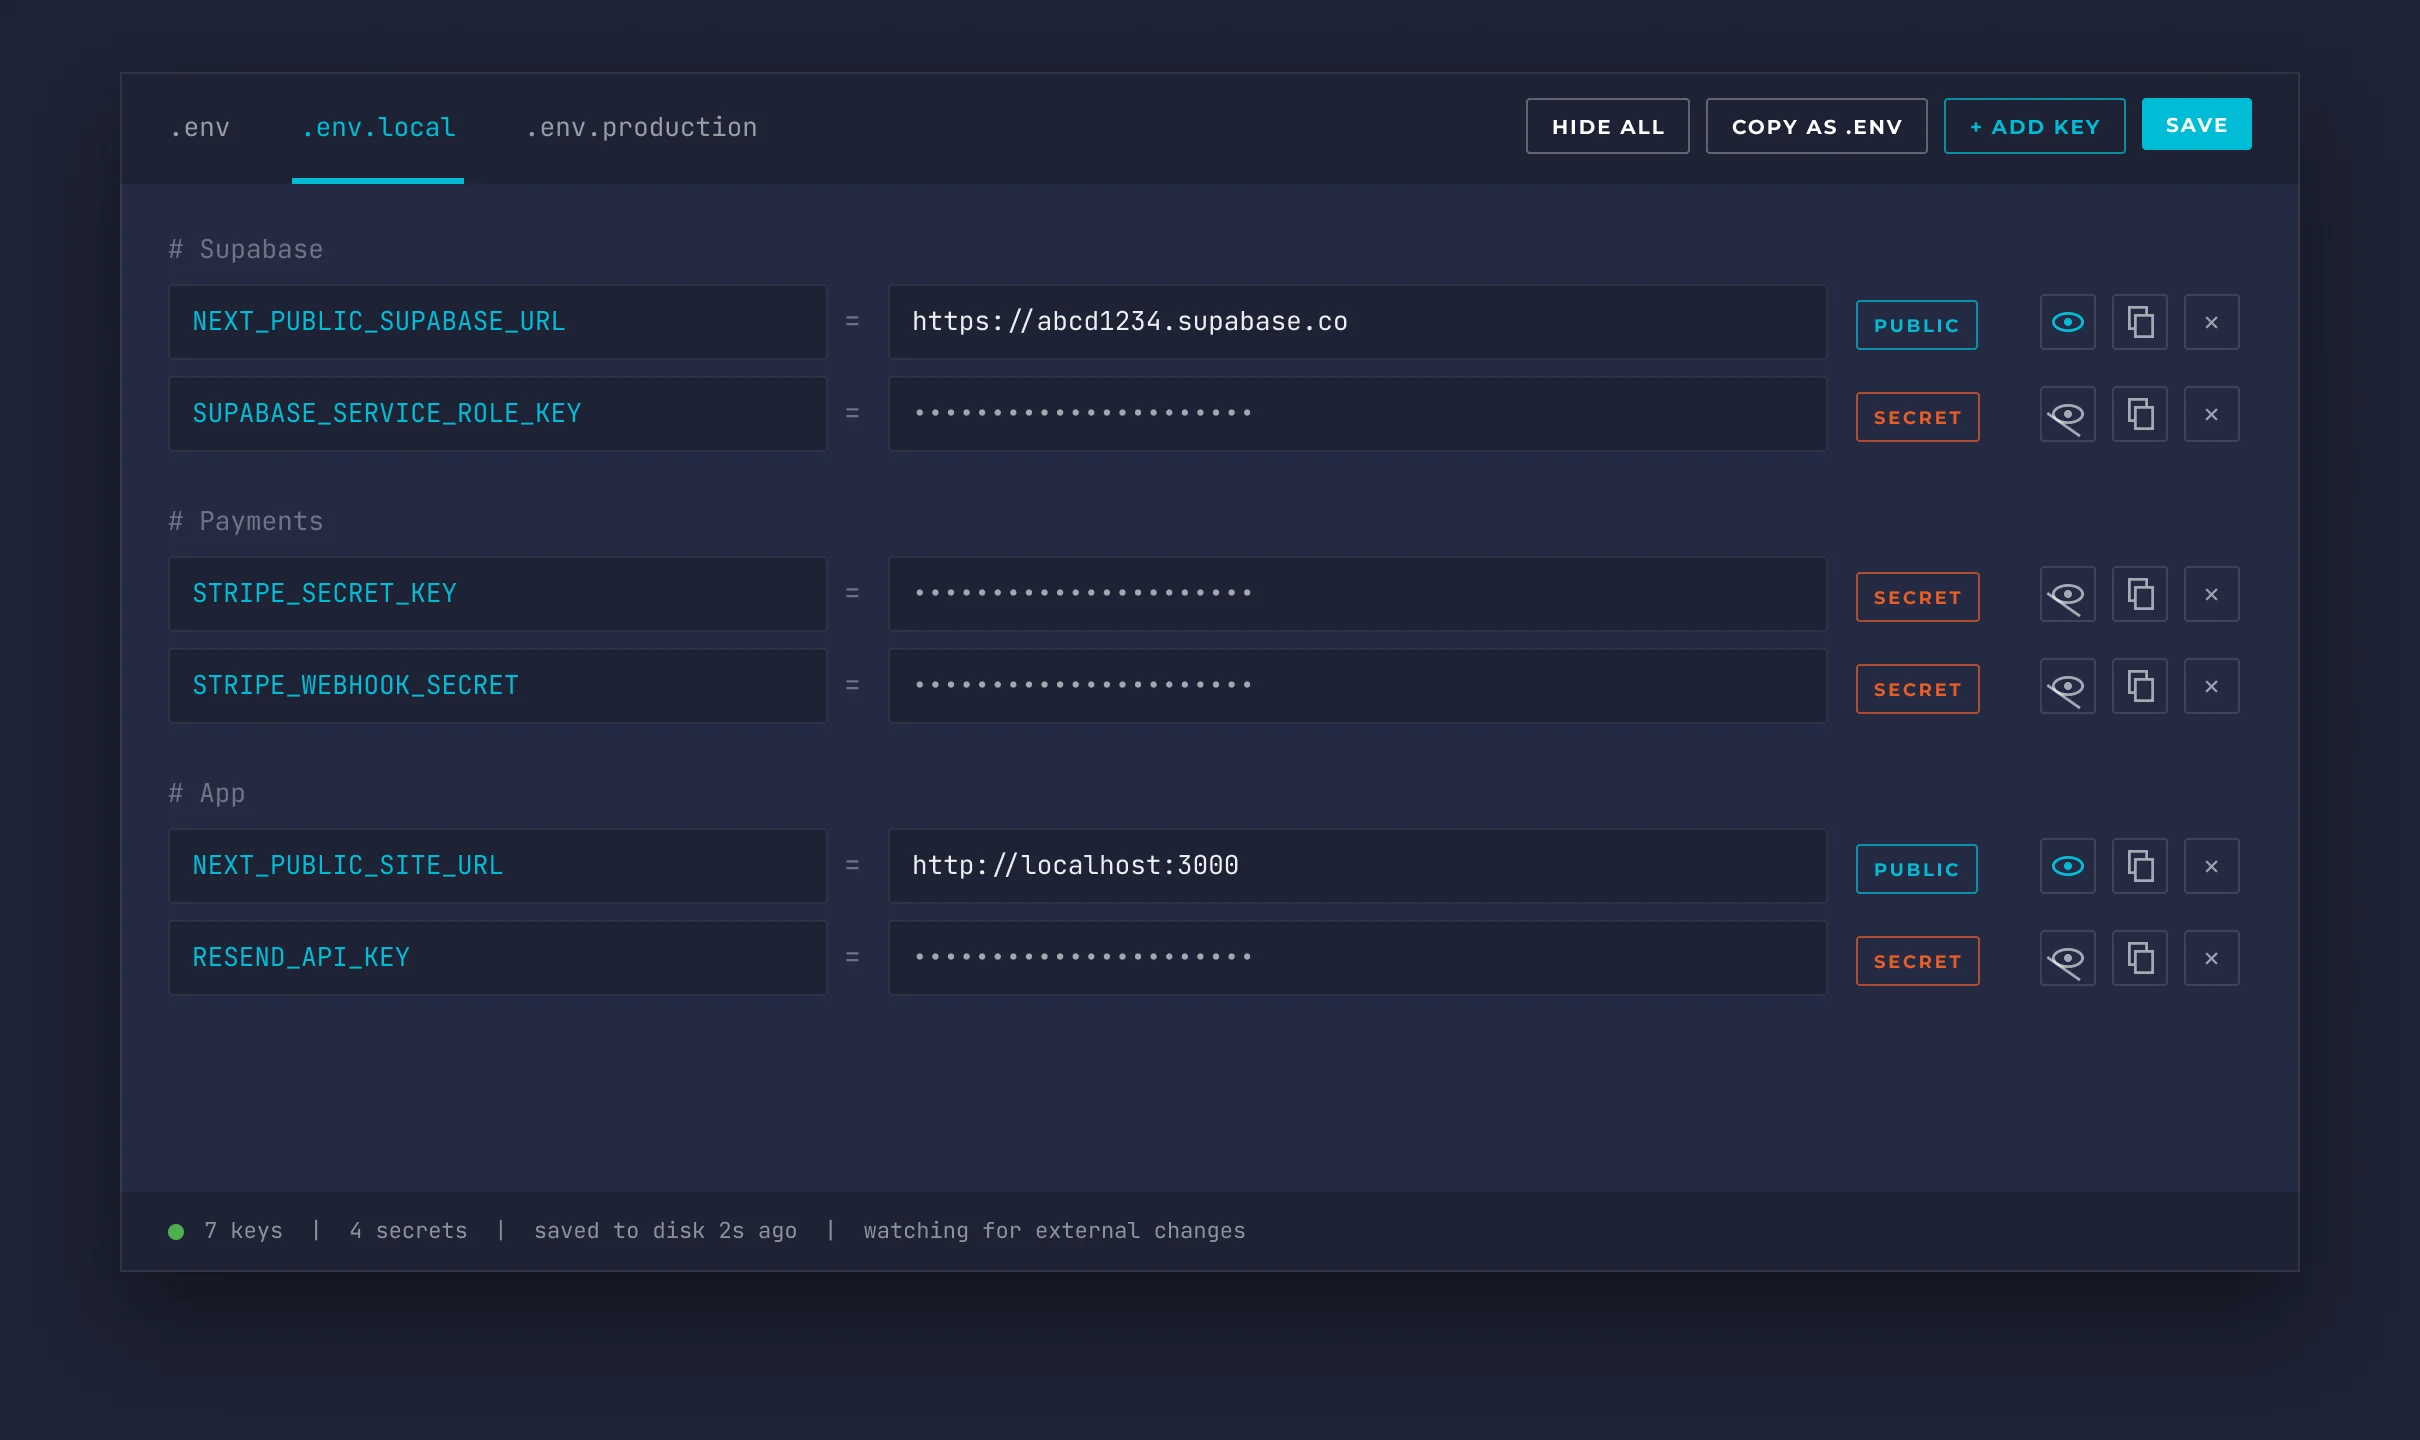Image resolution: width=2420 pixels, height=1440 pixels.
Task: Edit the https://abcd1234.supabase.co value field
Action: (1357, 322)
